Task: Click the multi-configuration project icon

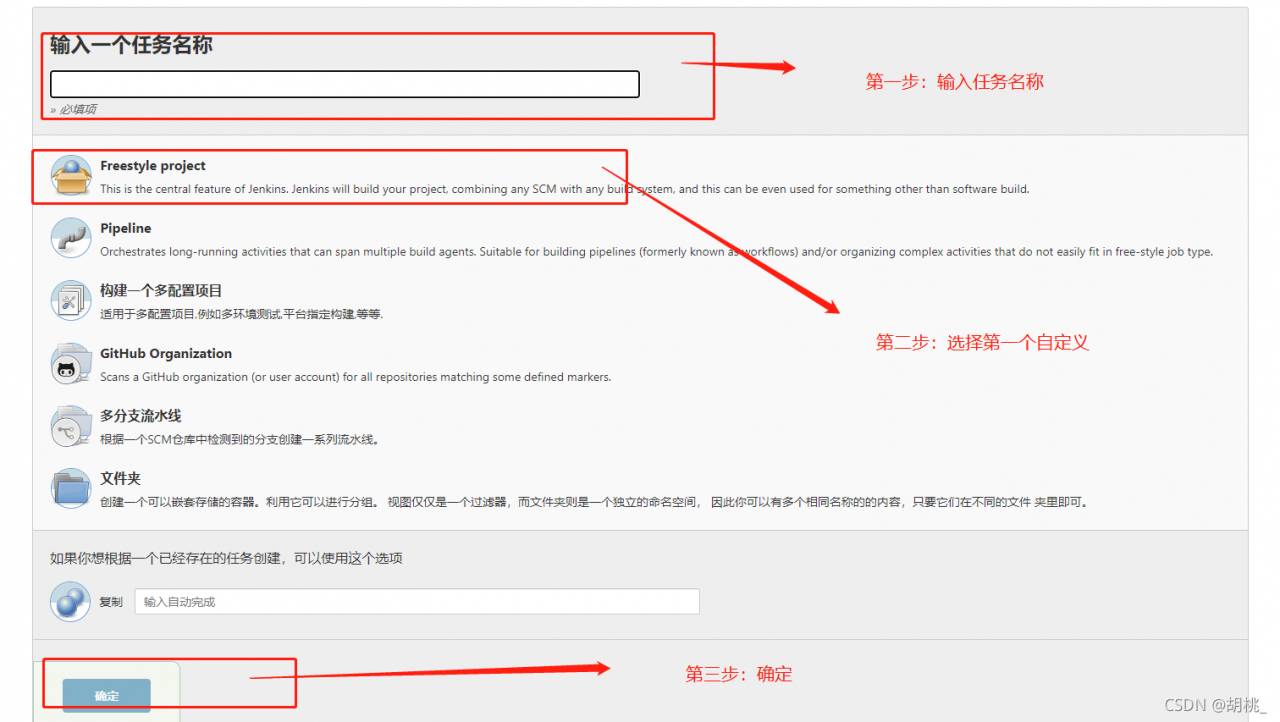Action: (x=71, y=300)
